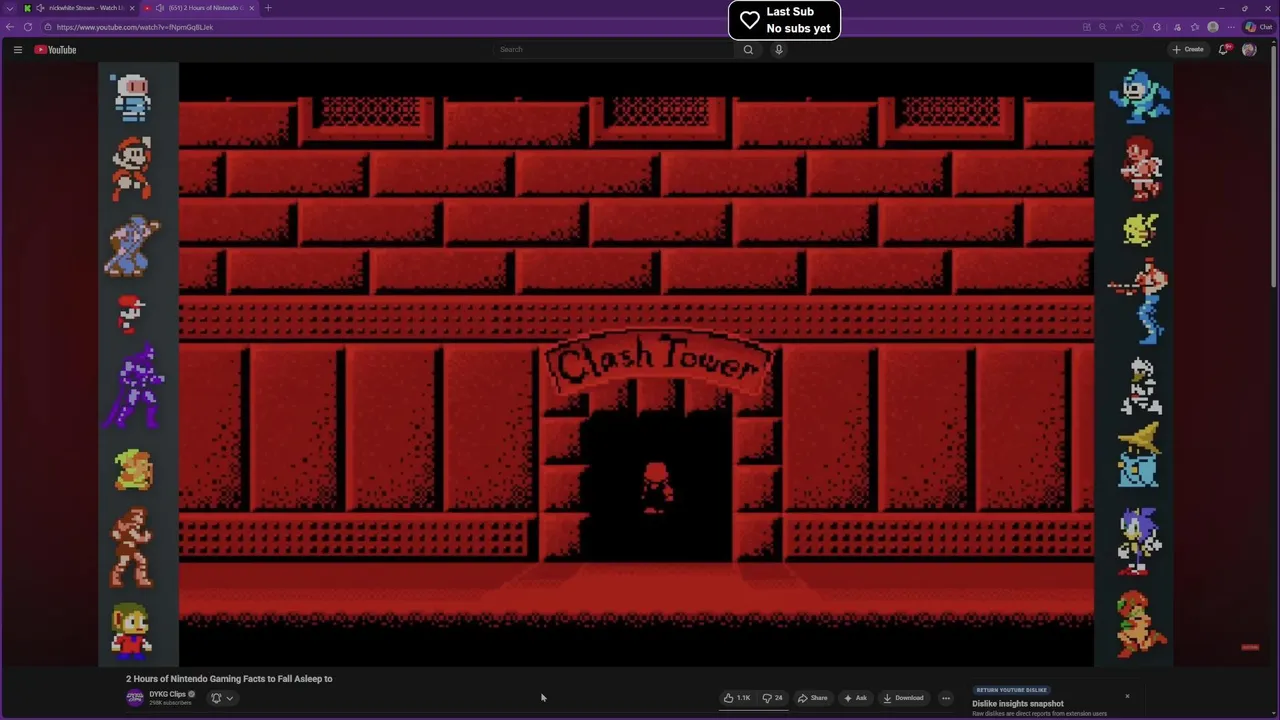
Task: Expand the tab search dropdown arrow
Action: [x=10, y=8]
